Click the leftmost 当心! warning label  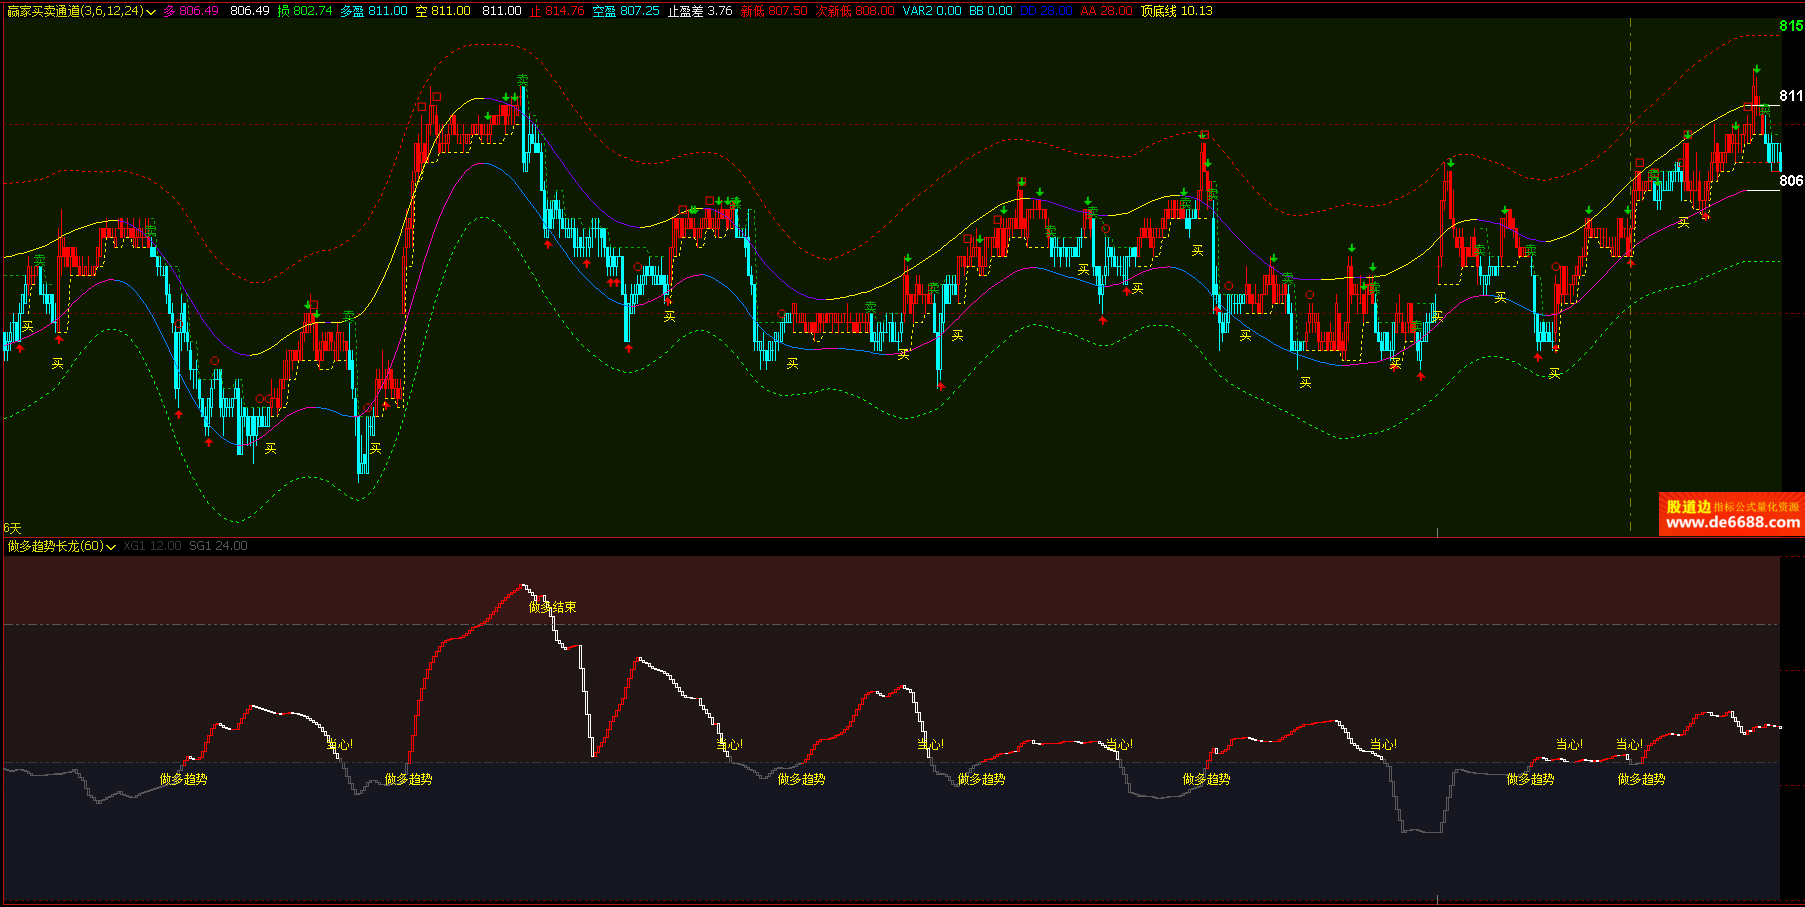[339, 745]
